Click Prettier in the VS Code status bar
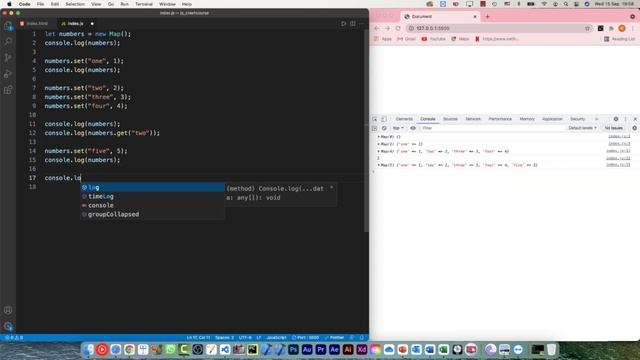 (x=334, y=338)
